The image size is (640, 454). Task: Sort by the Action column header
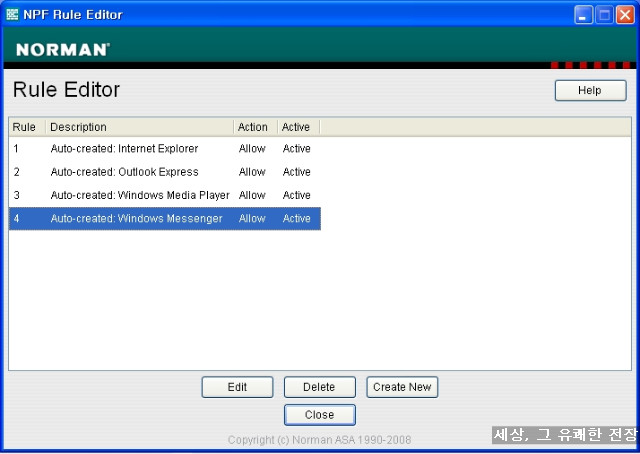coord(256,127)
